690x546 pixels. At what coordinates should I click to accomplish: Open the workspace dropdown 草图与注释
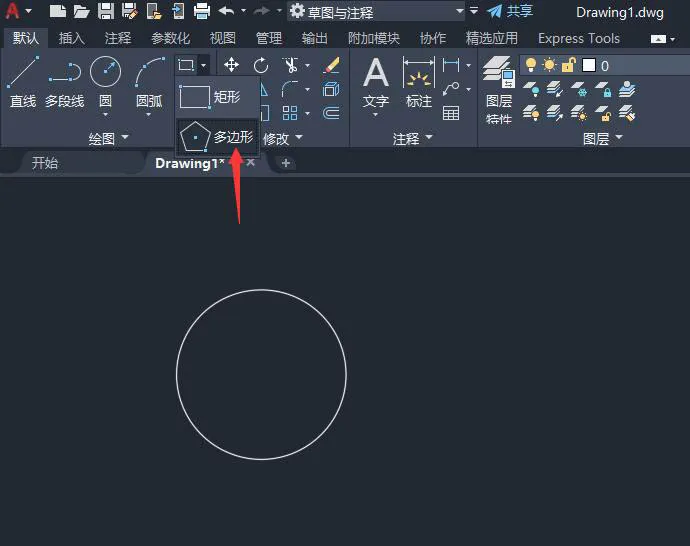pos(377,11)
